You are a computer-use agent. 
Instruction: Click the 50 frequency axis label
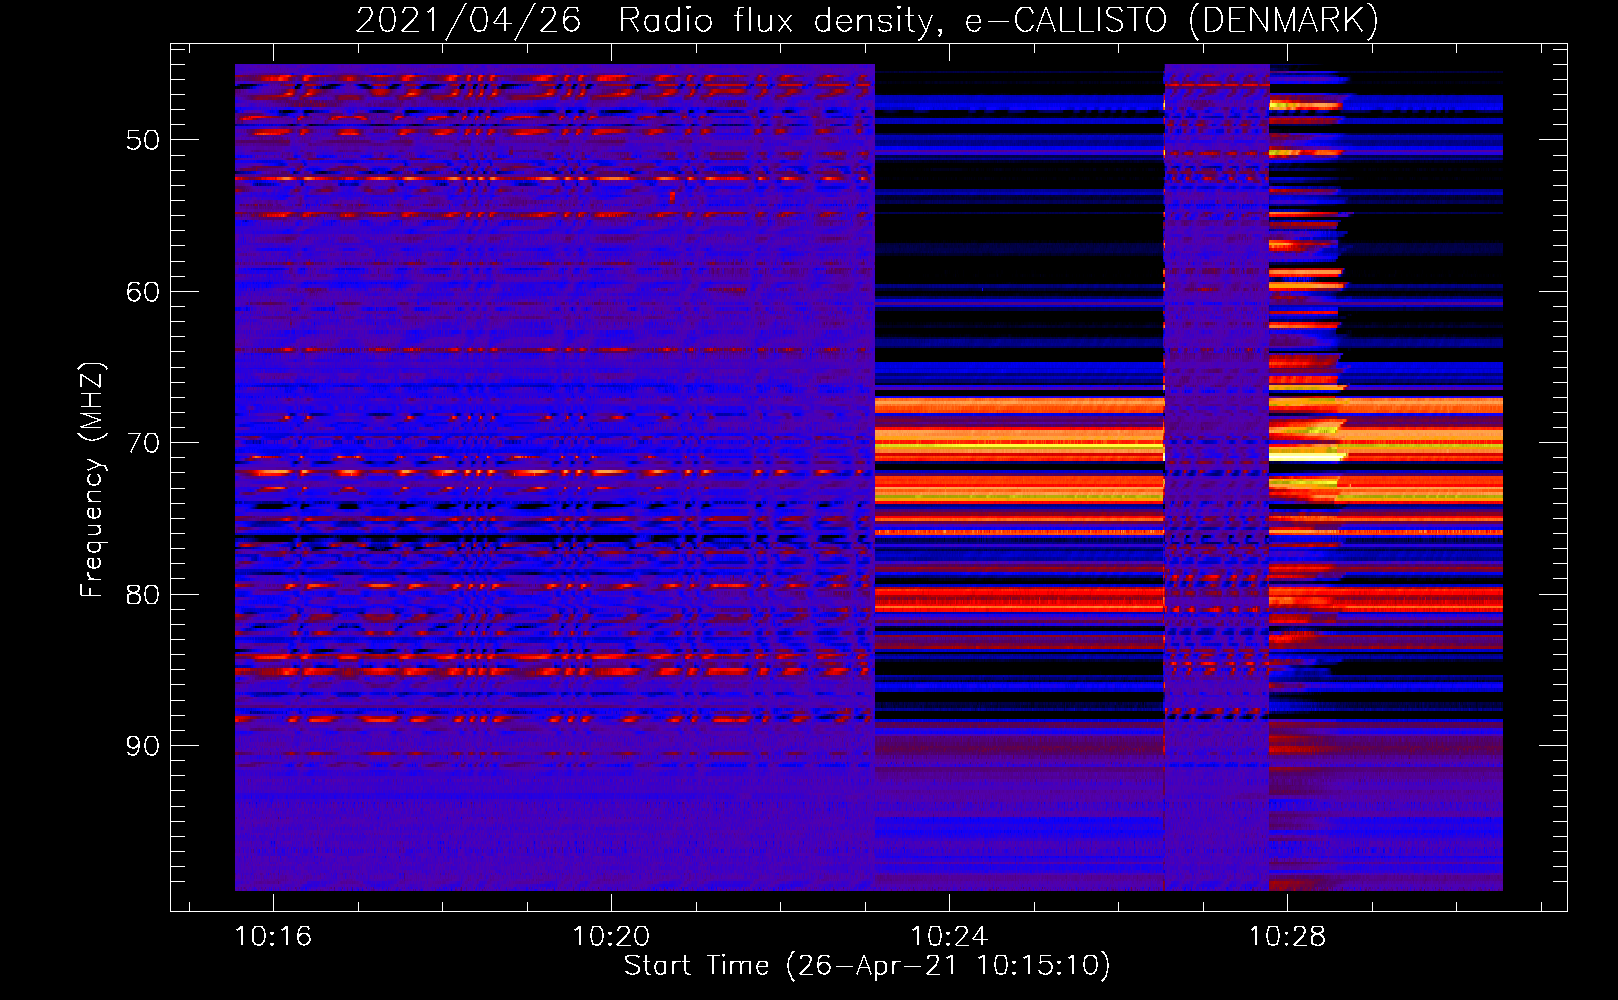pos(143,140)
